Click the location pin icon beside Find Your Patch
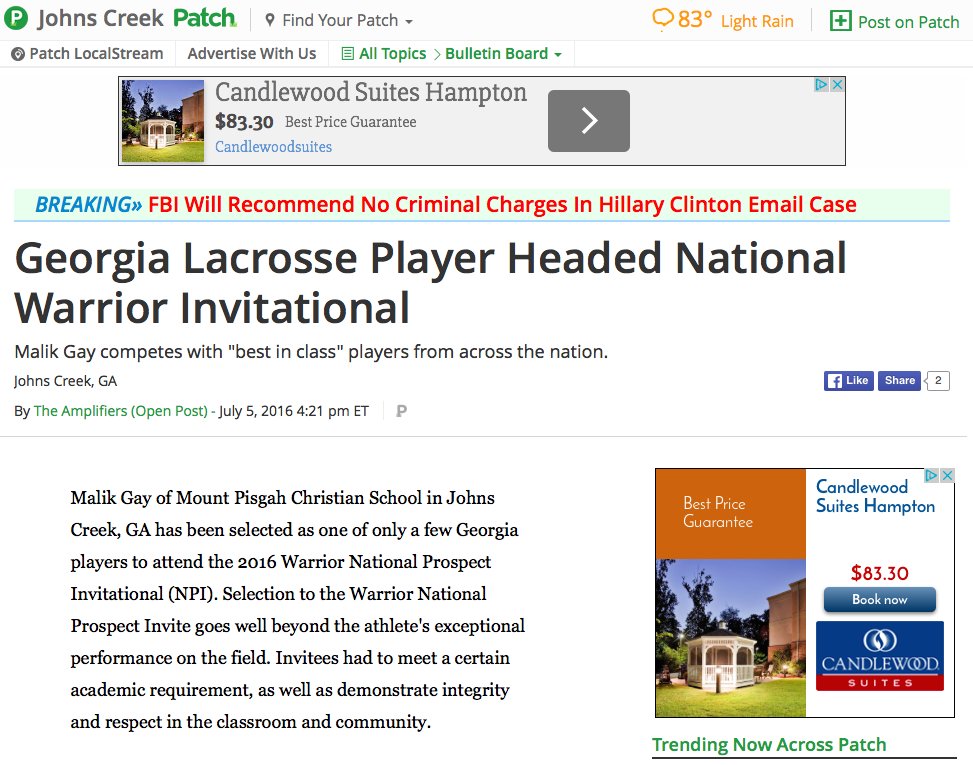 coord(269,20)
